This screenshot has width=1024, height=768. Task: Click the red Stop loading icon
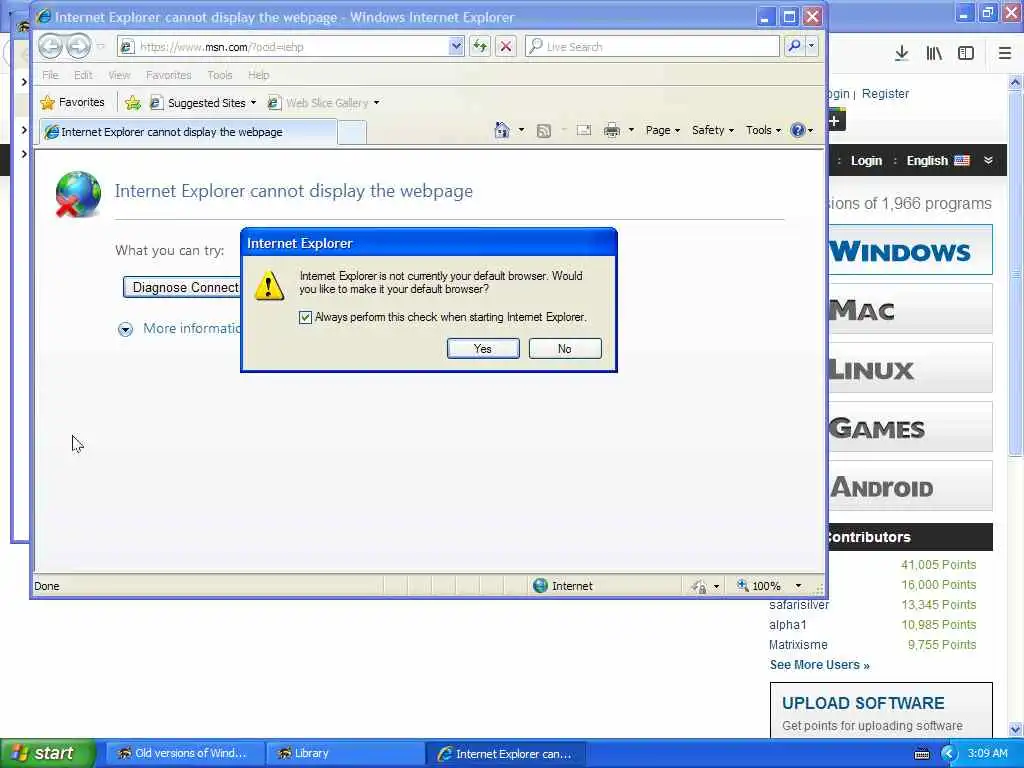point(505,46)
